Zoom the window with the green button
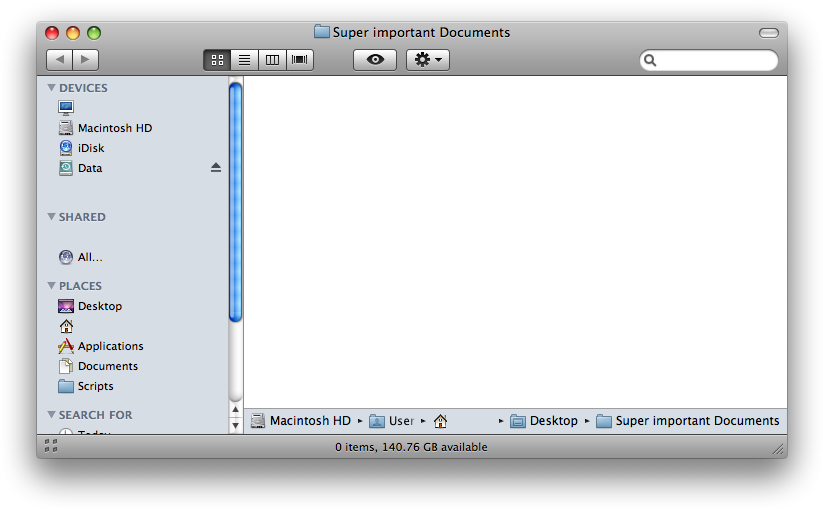This screenshot has width=823, height=509. click(94, 33)
